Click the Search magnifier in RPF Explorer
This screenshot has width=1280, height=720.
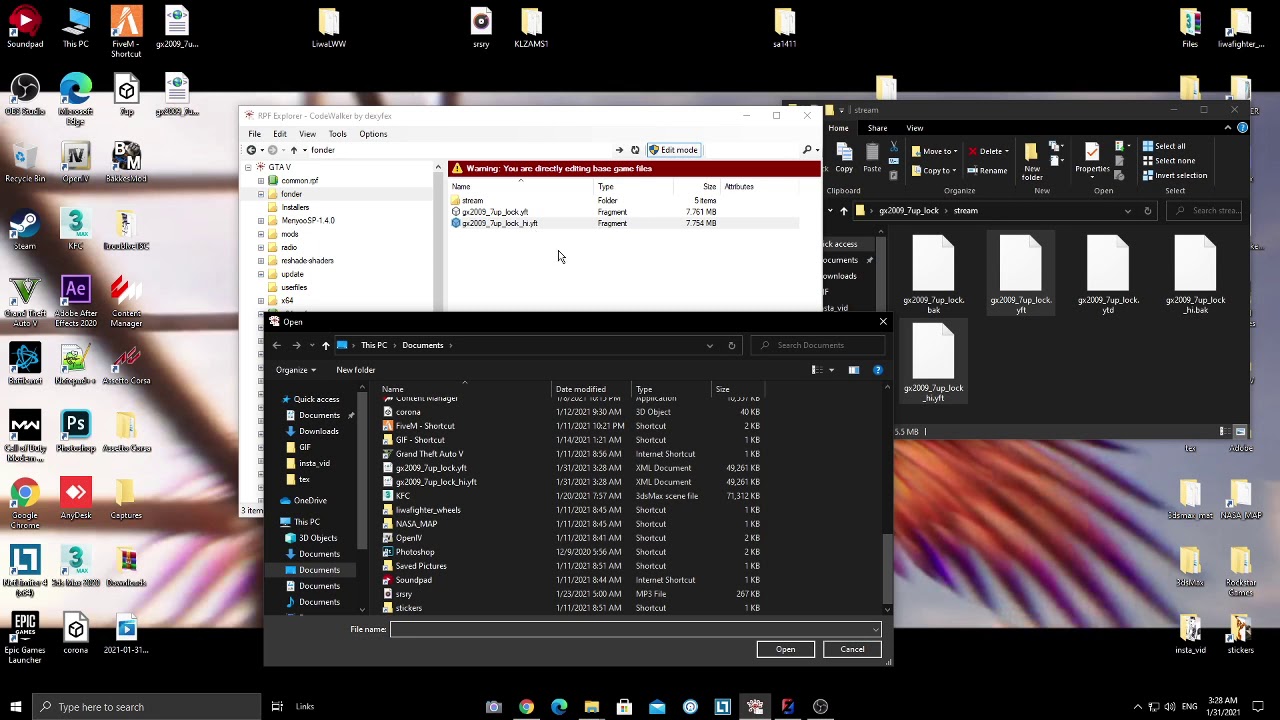807,150
